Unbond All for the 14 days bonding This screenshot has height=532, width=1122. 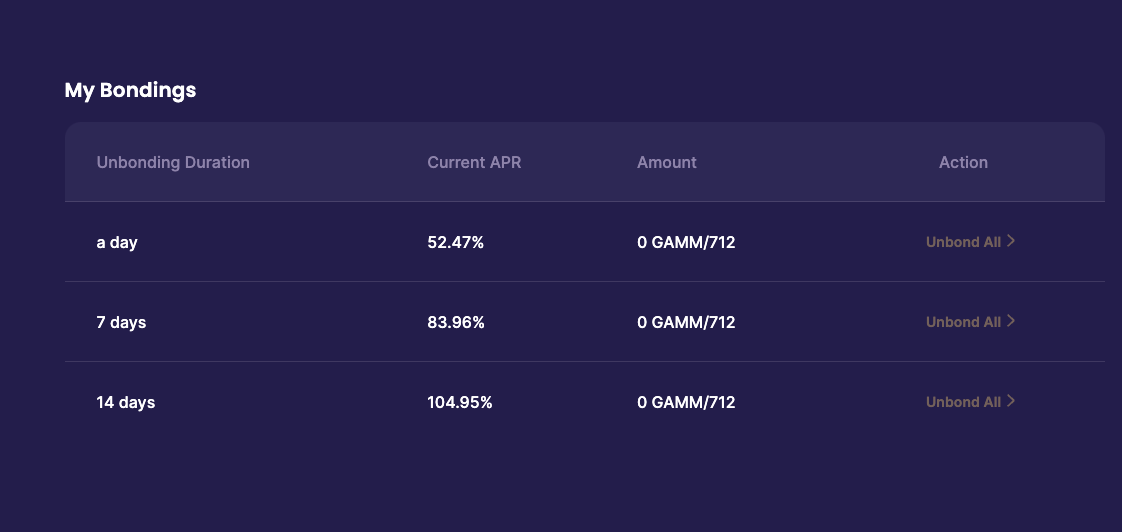[x=963, y=402]
